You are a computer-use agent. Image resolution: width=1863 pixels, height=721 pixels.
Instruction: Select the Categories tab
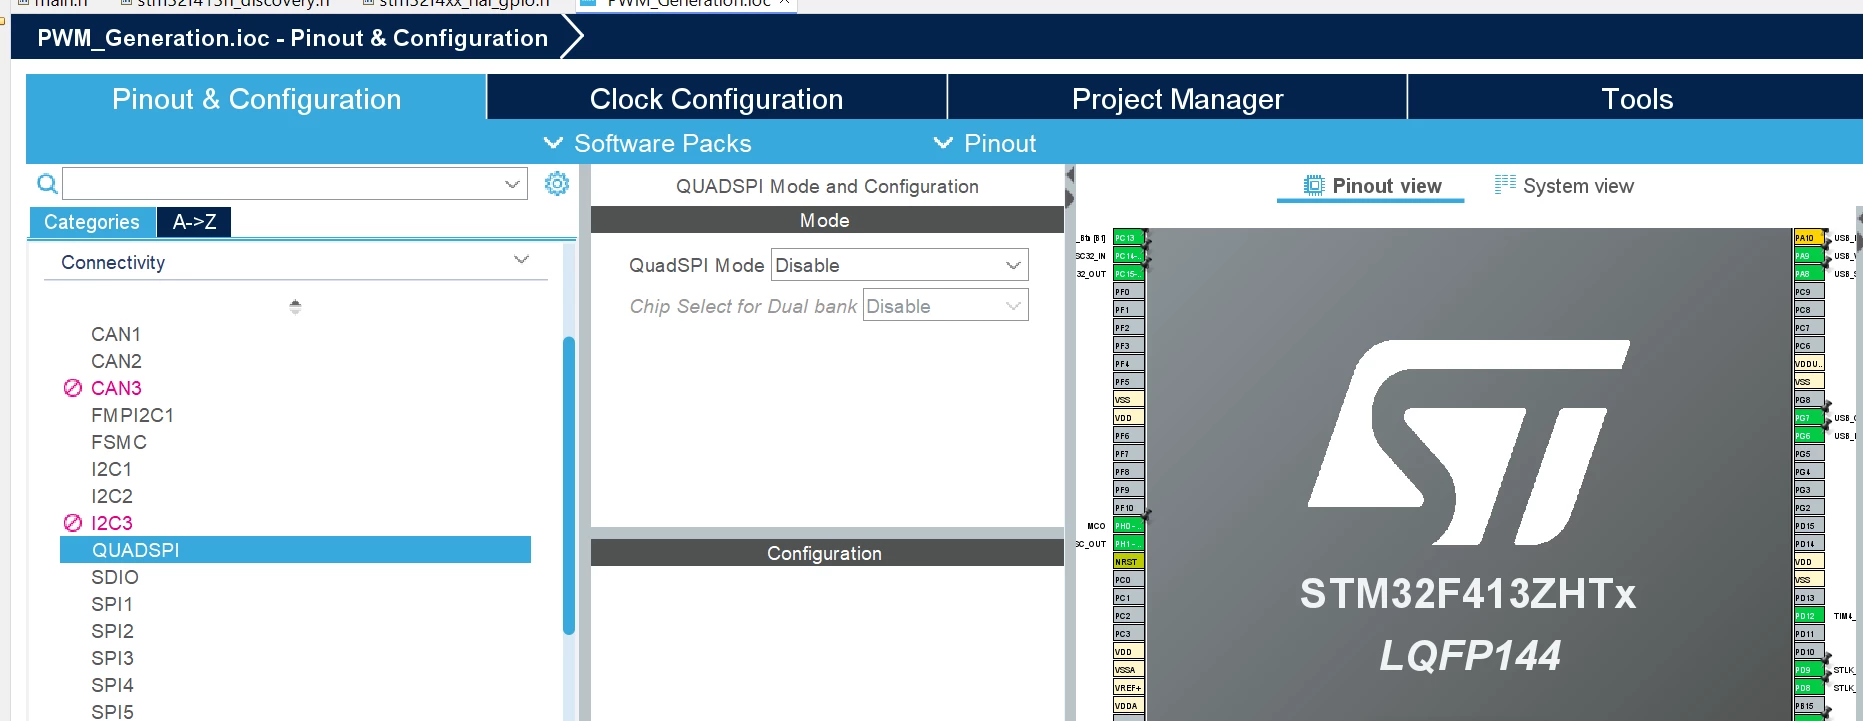(92, 222)
